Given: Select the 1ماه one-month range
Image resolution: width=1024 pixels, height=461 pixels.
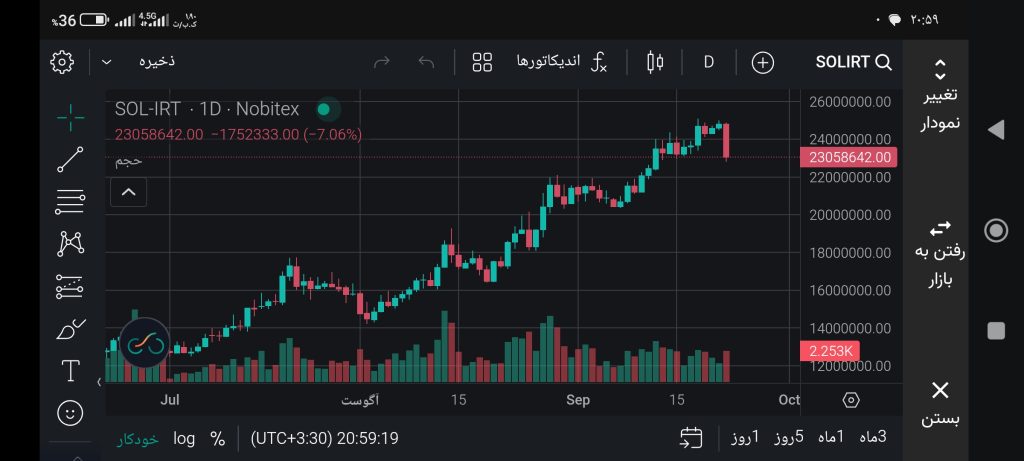Looking at the screenshot, I should click(x=831, y=437).
